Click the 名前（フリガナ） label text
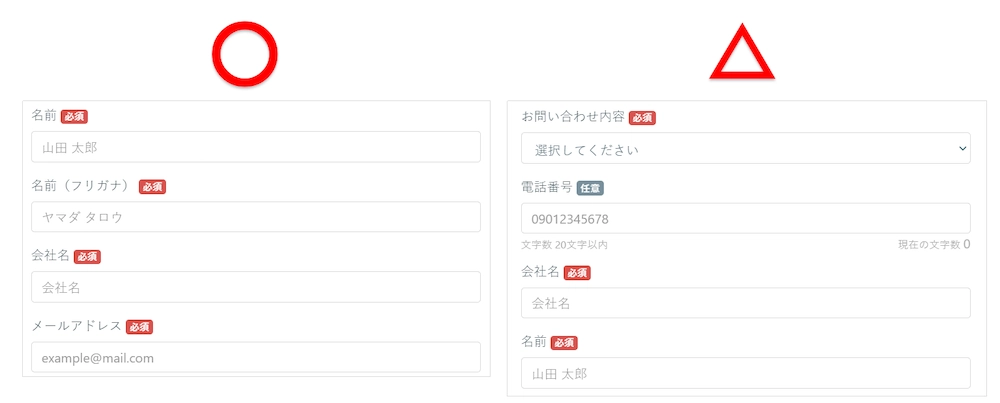Image resolution: width=1000 pixels, height=403 pixels. tap(82, 186)
